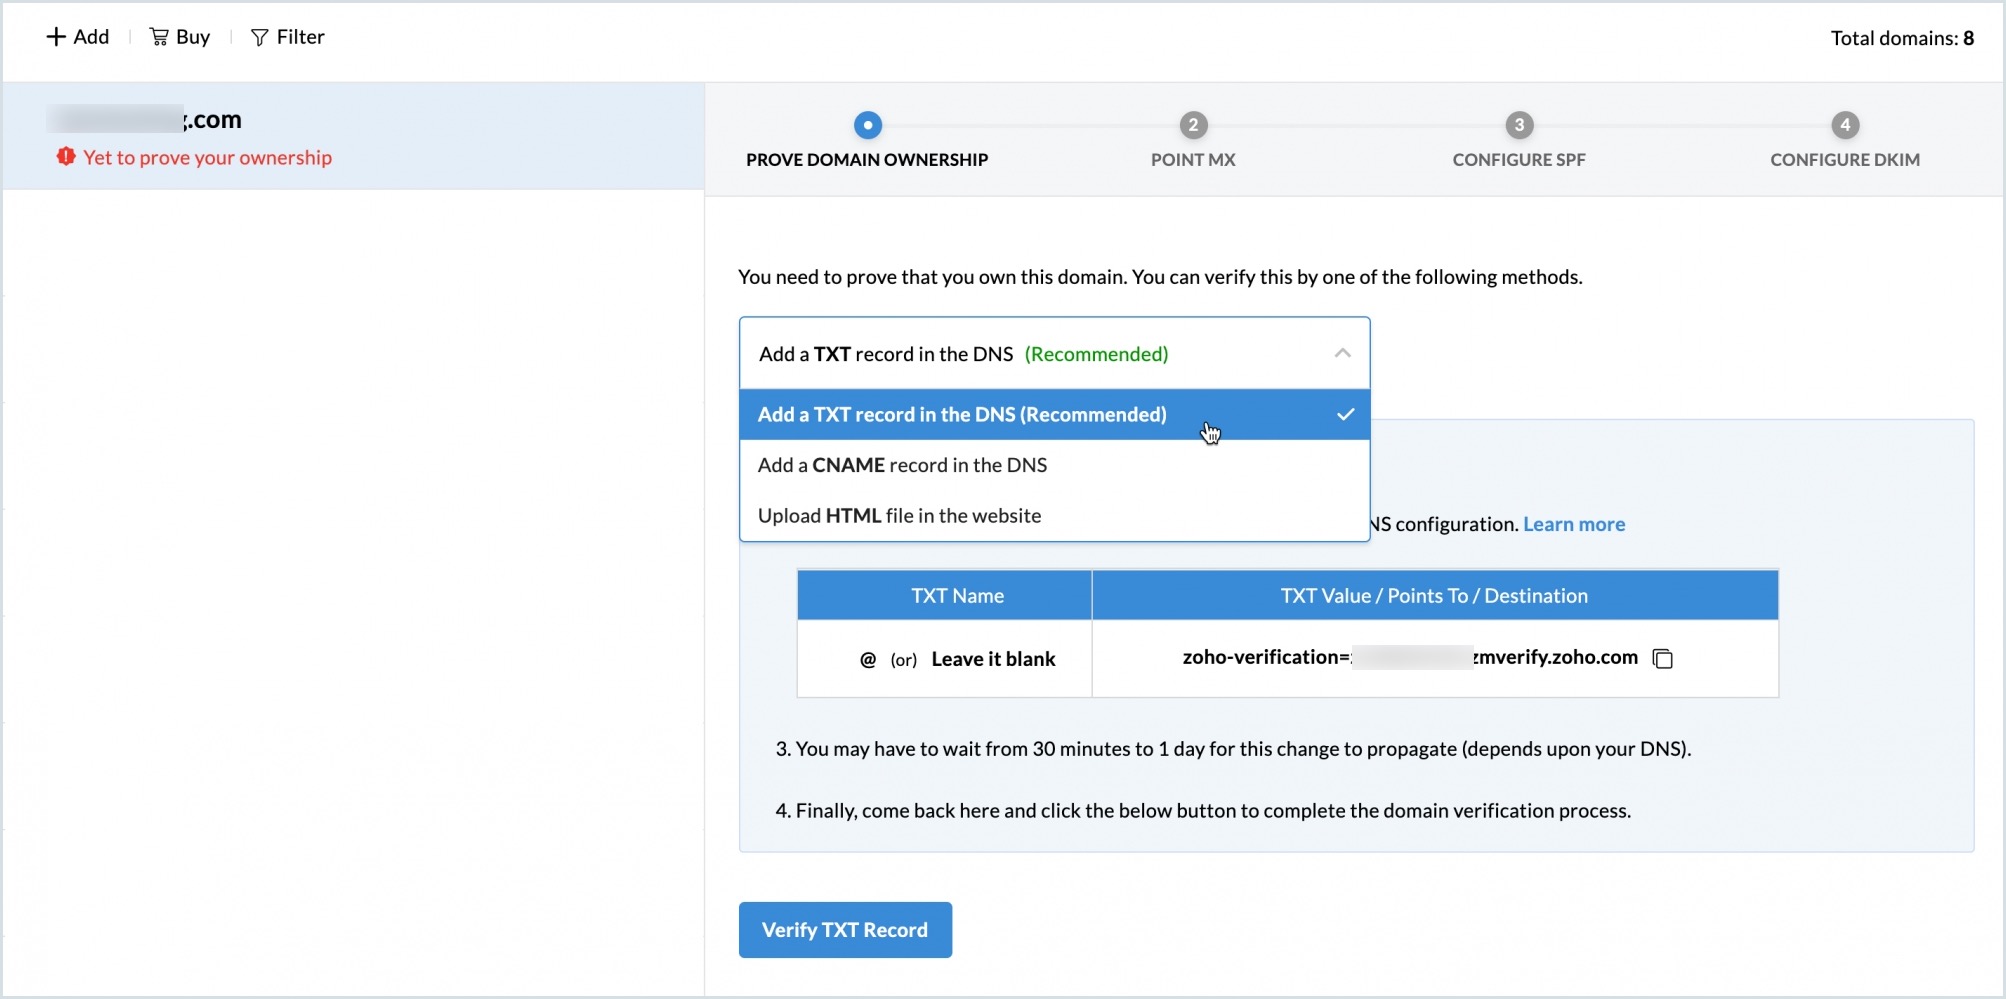Click the TXT Value / Points To header
Image resolution: width=2006 pixels, height=999 pixels.
point(1435,595)
